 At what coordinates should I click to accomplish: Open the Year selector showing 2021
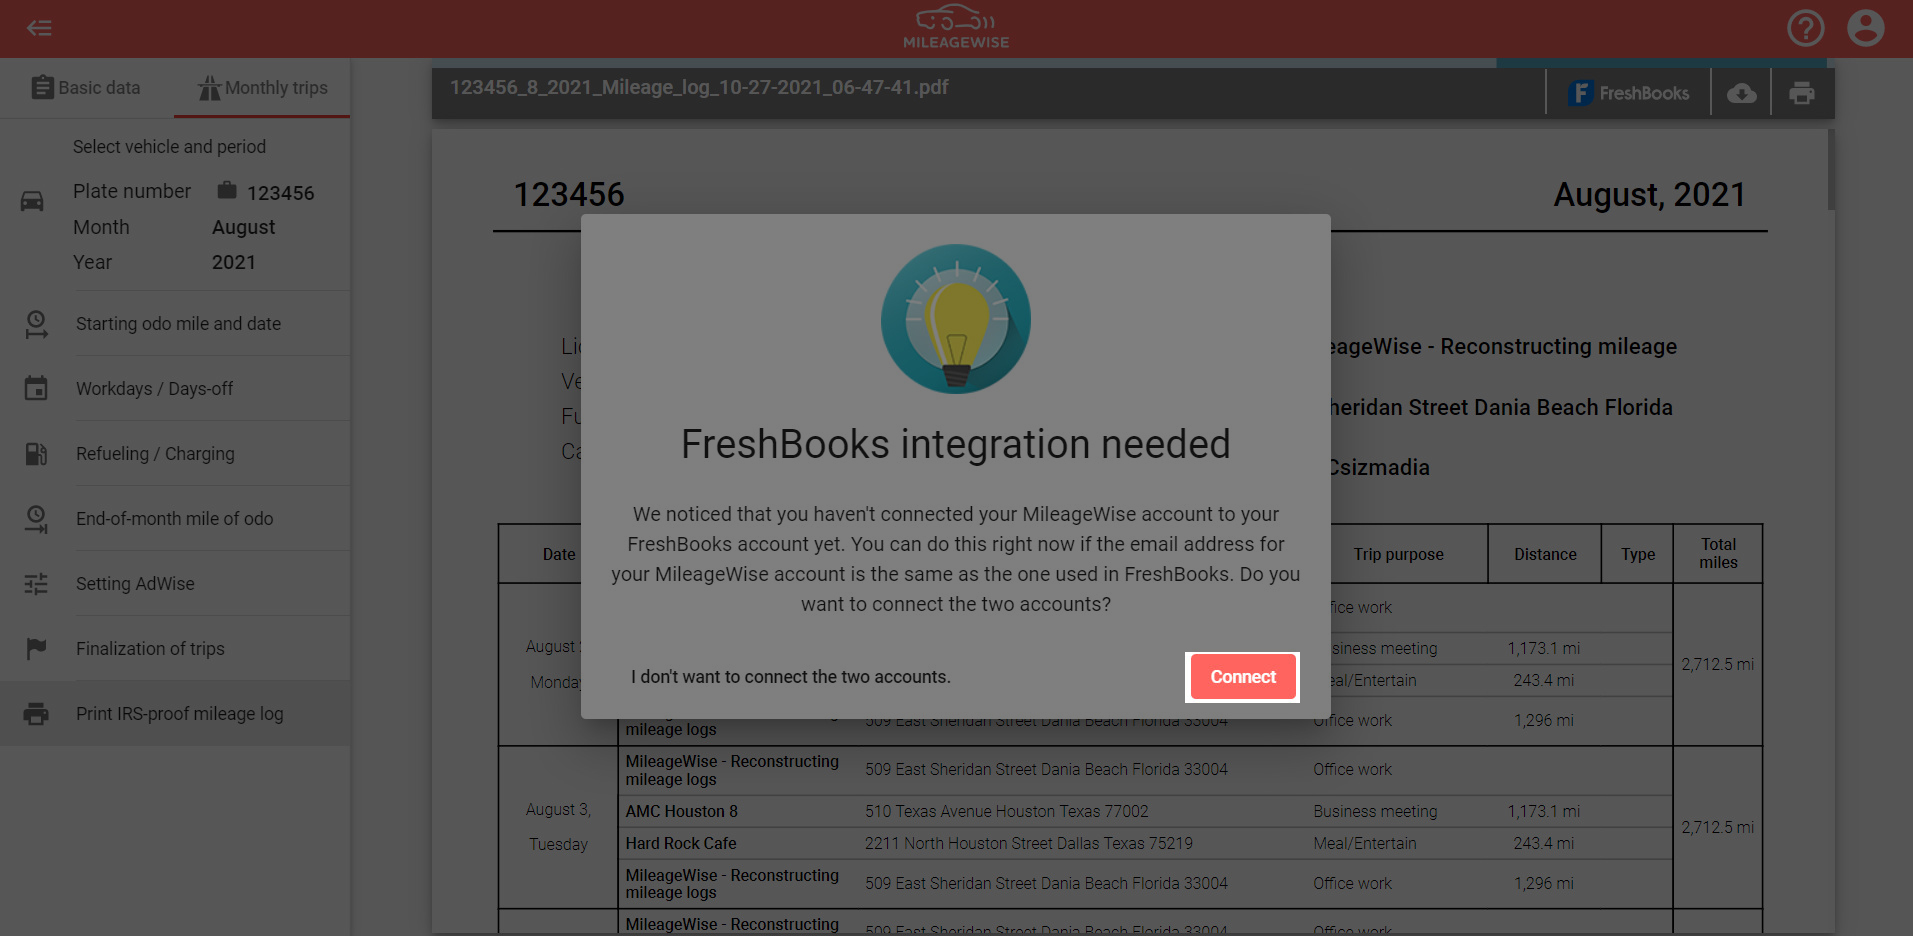click(x=234, y=262)
